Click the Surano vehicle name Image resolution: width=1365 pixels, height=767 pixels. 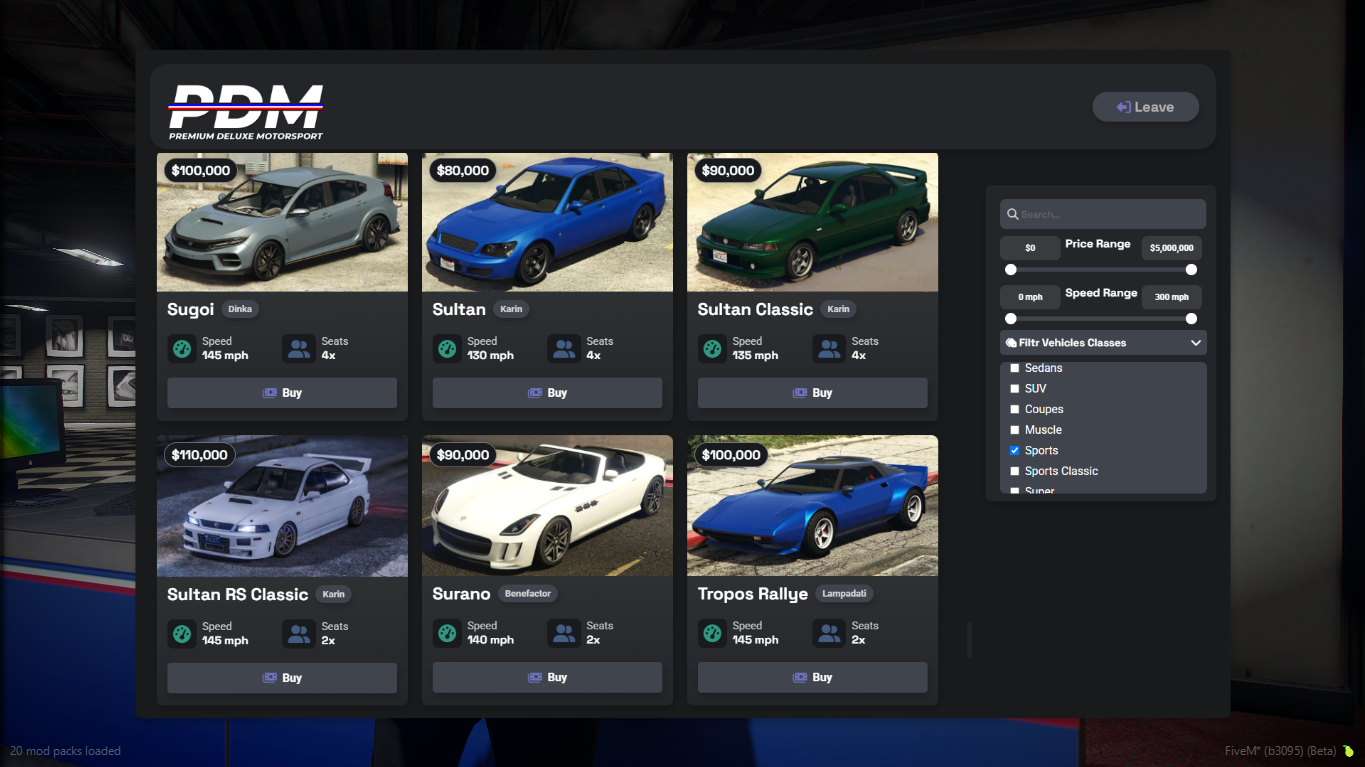462,594
